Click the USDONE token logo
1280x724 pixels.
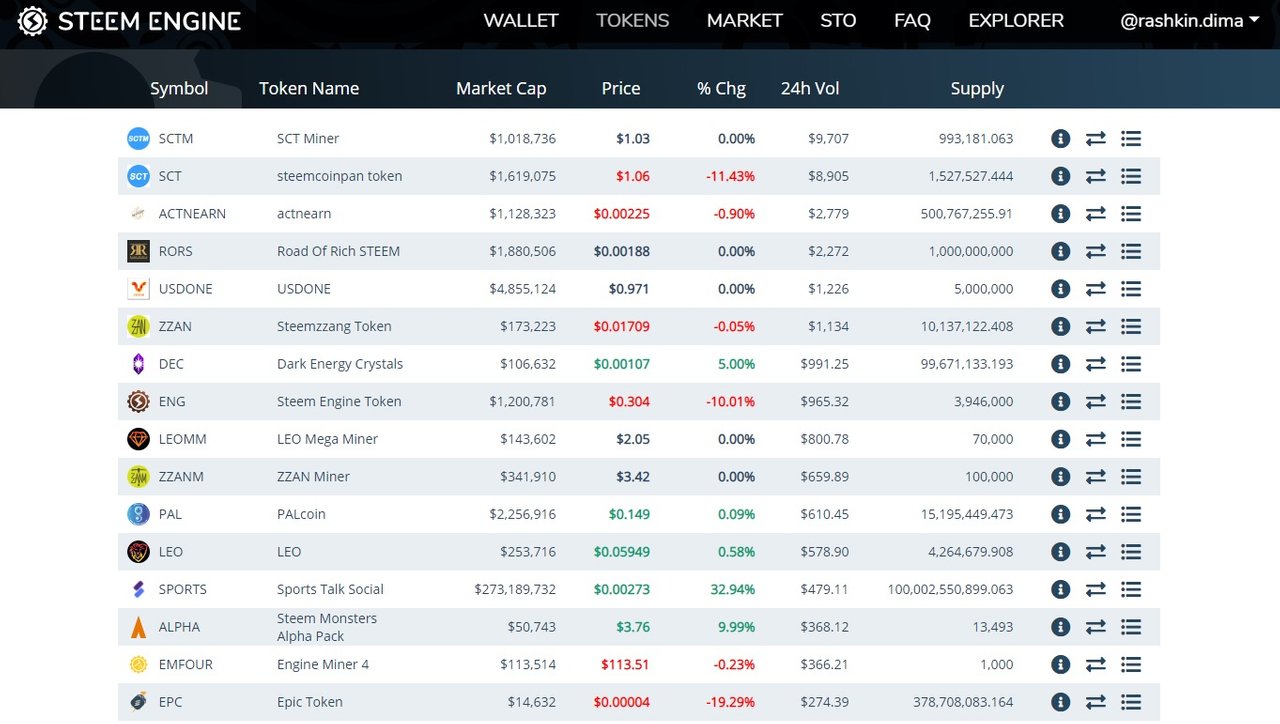click(x=138, y=289)
